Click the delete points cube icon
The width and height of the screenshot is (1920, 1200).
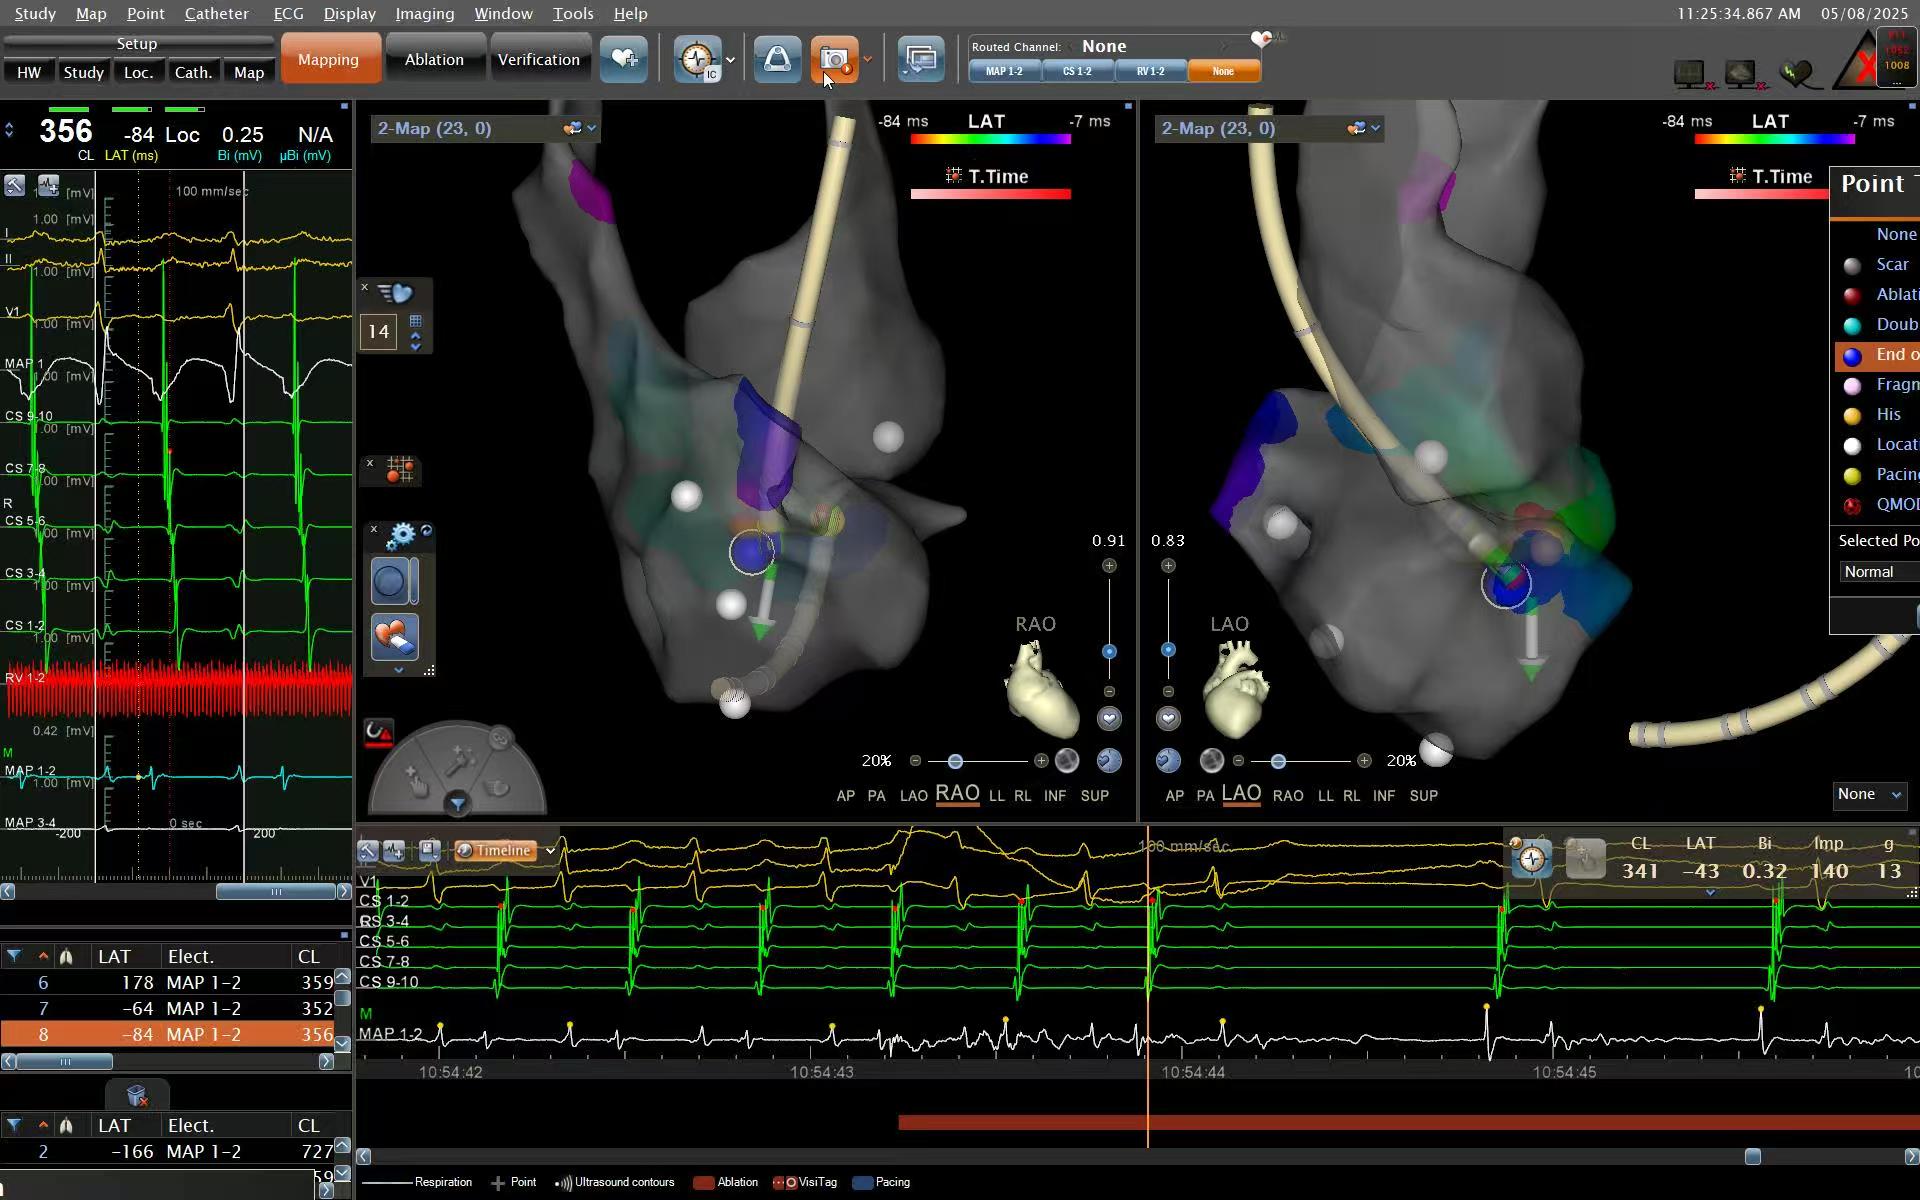pyautogui.click(x=138, y=1095)
